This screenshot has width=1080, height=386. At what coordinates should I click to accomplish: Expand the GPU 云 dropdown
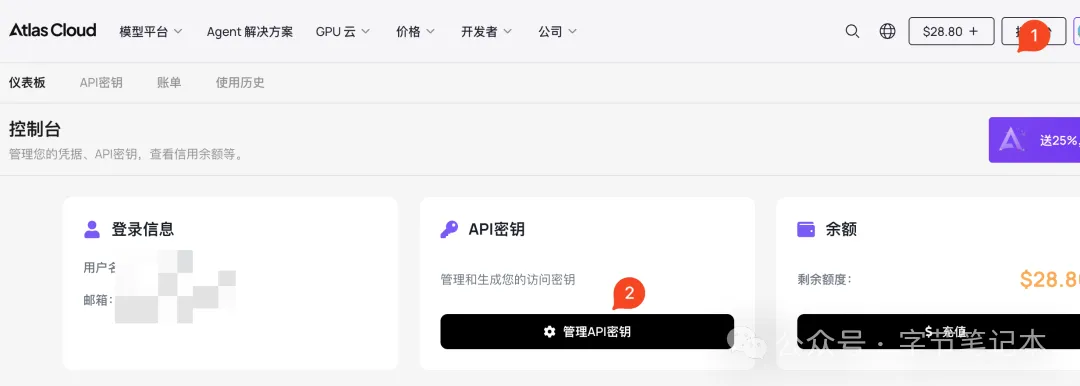pos(343,32)
